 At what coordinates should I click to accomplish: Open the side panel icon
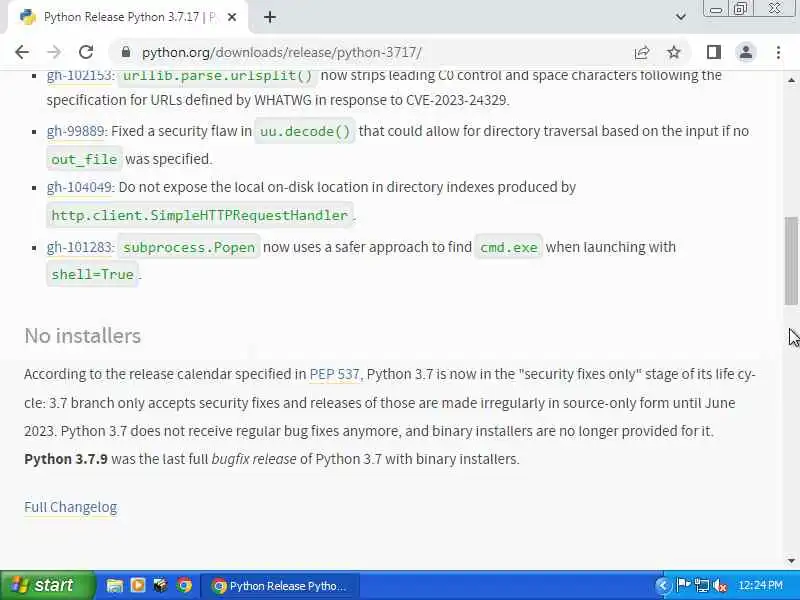713,52
